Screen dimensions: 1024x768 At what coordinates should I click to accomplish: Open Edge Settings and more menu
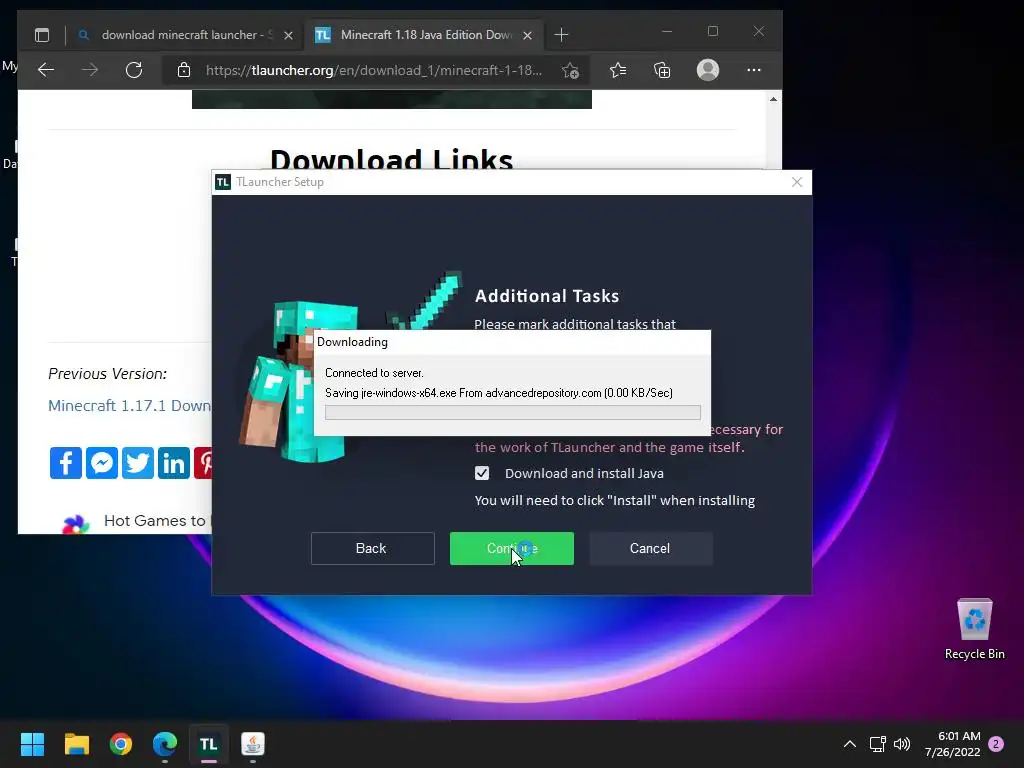754,70
